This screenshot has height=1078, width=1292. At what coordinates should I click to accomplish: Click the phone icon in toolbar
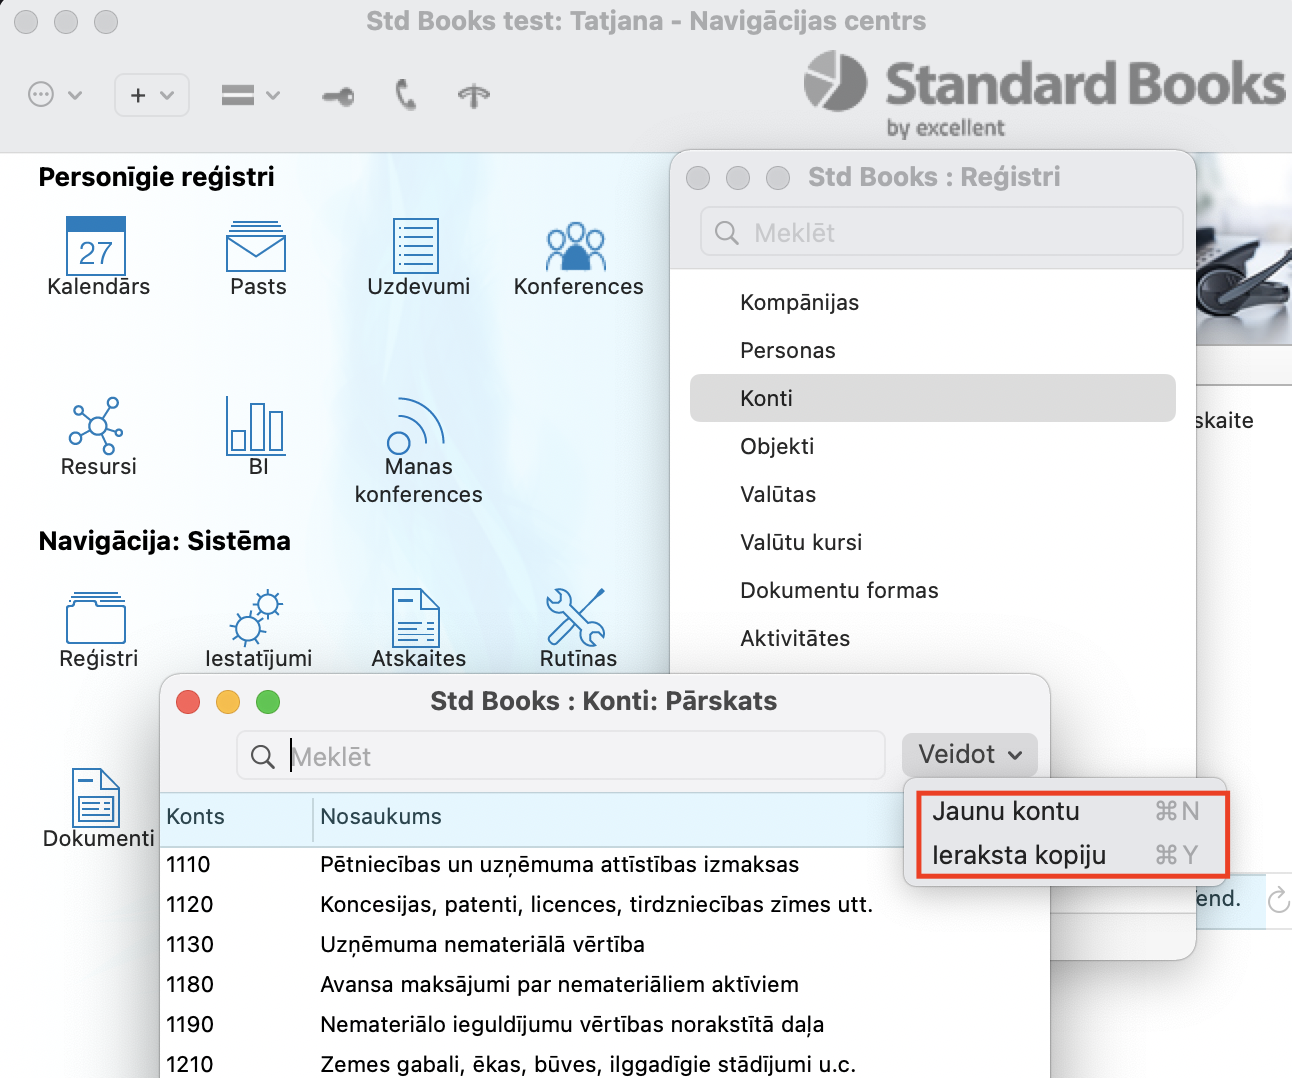point(405,96)
